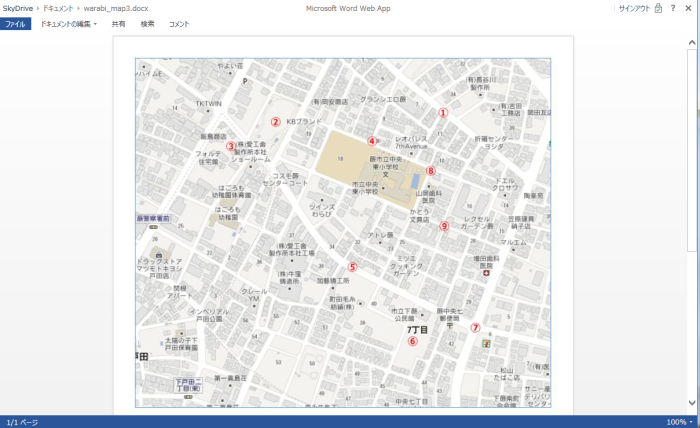Click map marker number 9 on the map

point(444,226)
